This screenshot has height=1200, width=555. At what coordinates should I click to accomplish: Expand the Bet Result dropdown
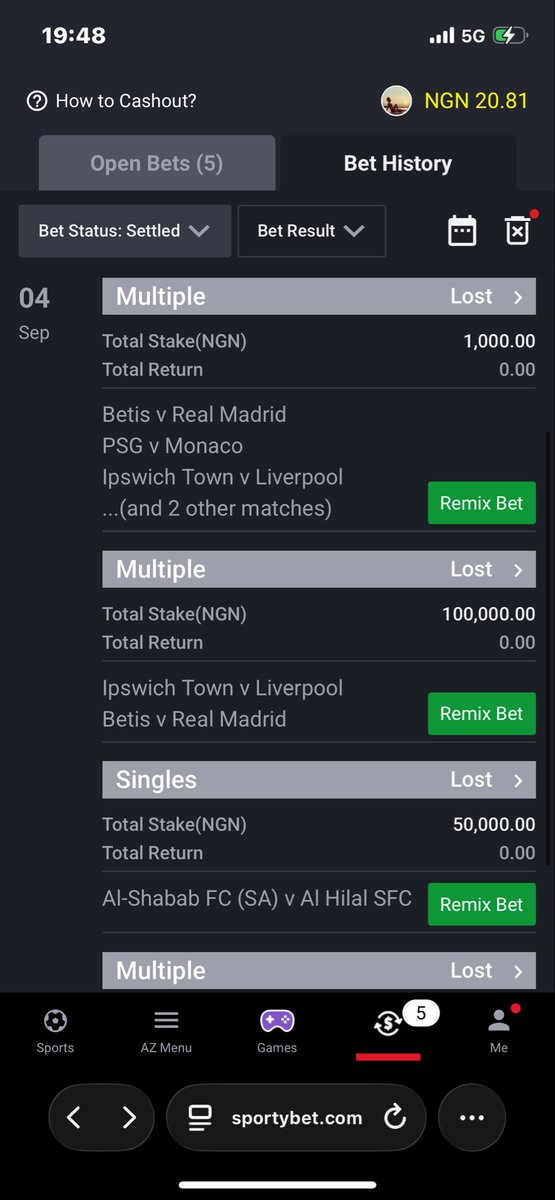pyautogui.click(x=312, y=231)
